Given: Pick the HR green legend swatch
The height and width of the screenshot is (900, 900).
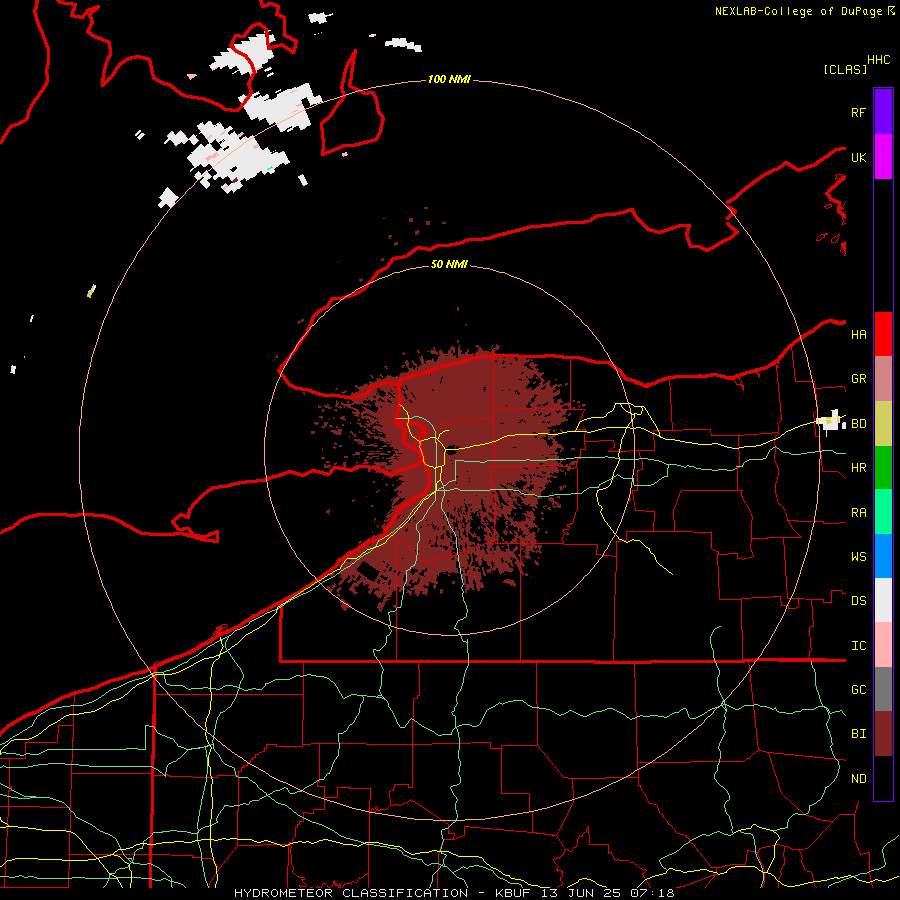Looking at the screenshot, I should pos(883,468).
